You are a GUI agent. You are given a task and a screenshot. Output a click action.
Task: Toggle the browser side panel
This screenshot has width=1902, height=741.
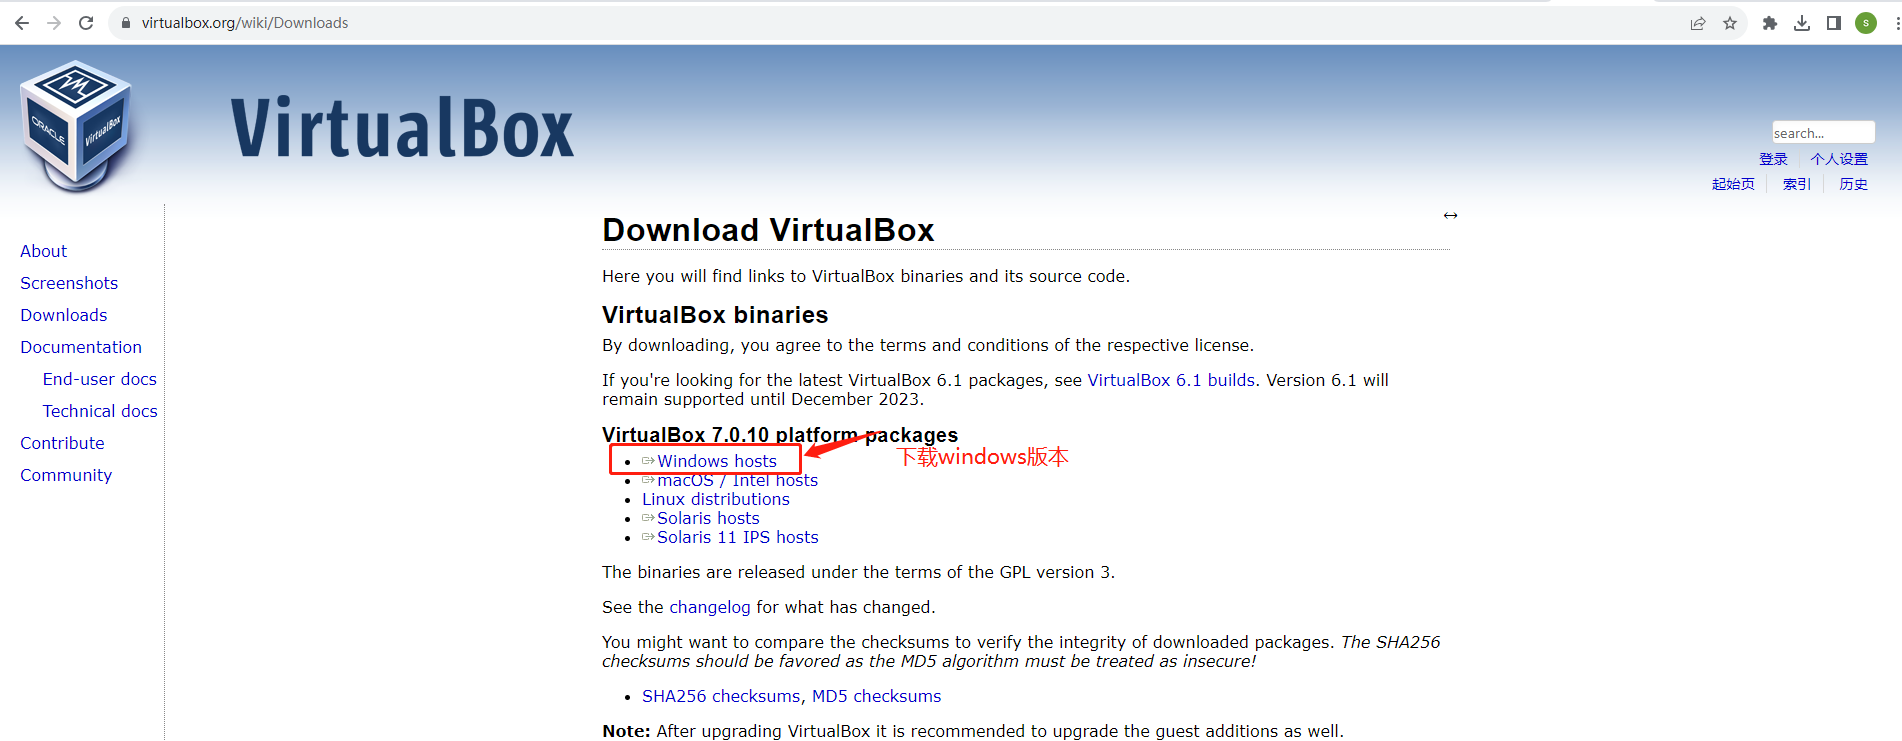1834,23
